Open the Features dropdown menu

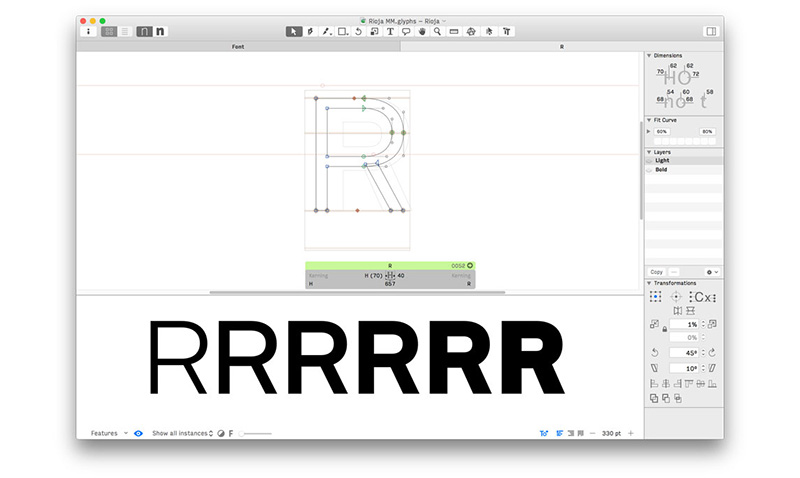[108, 433]
